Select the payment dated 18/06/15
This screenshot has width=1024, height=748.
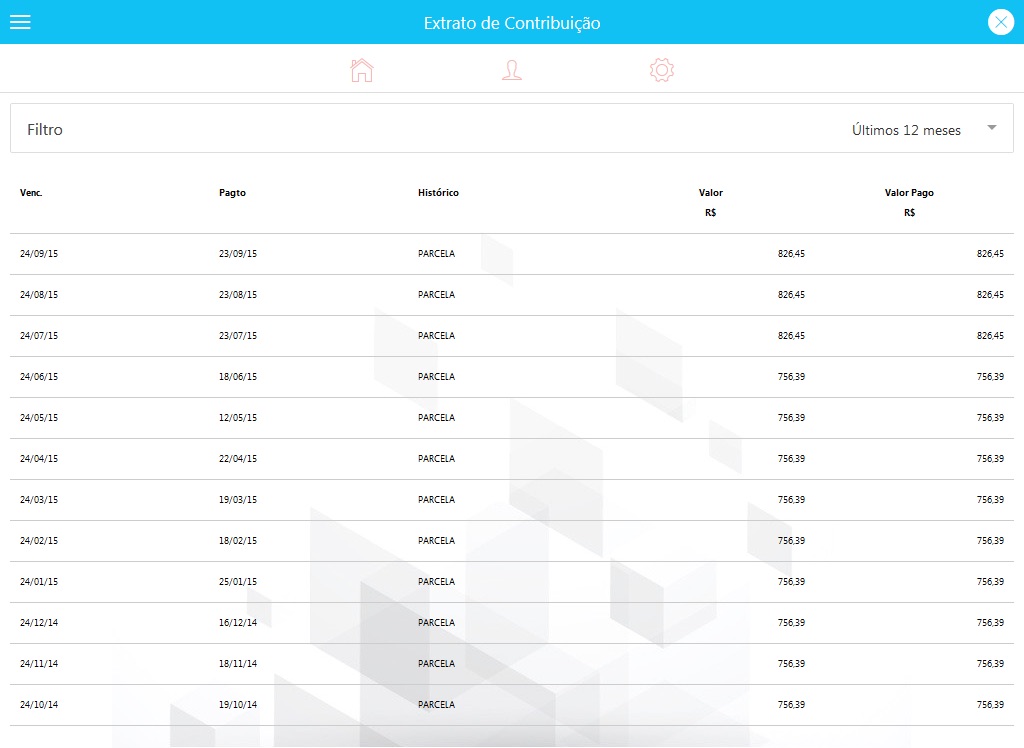pos(238,377)
